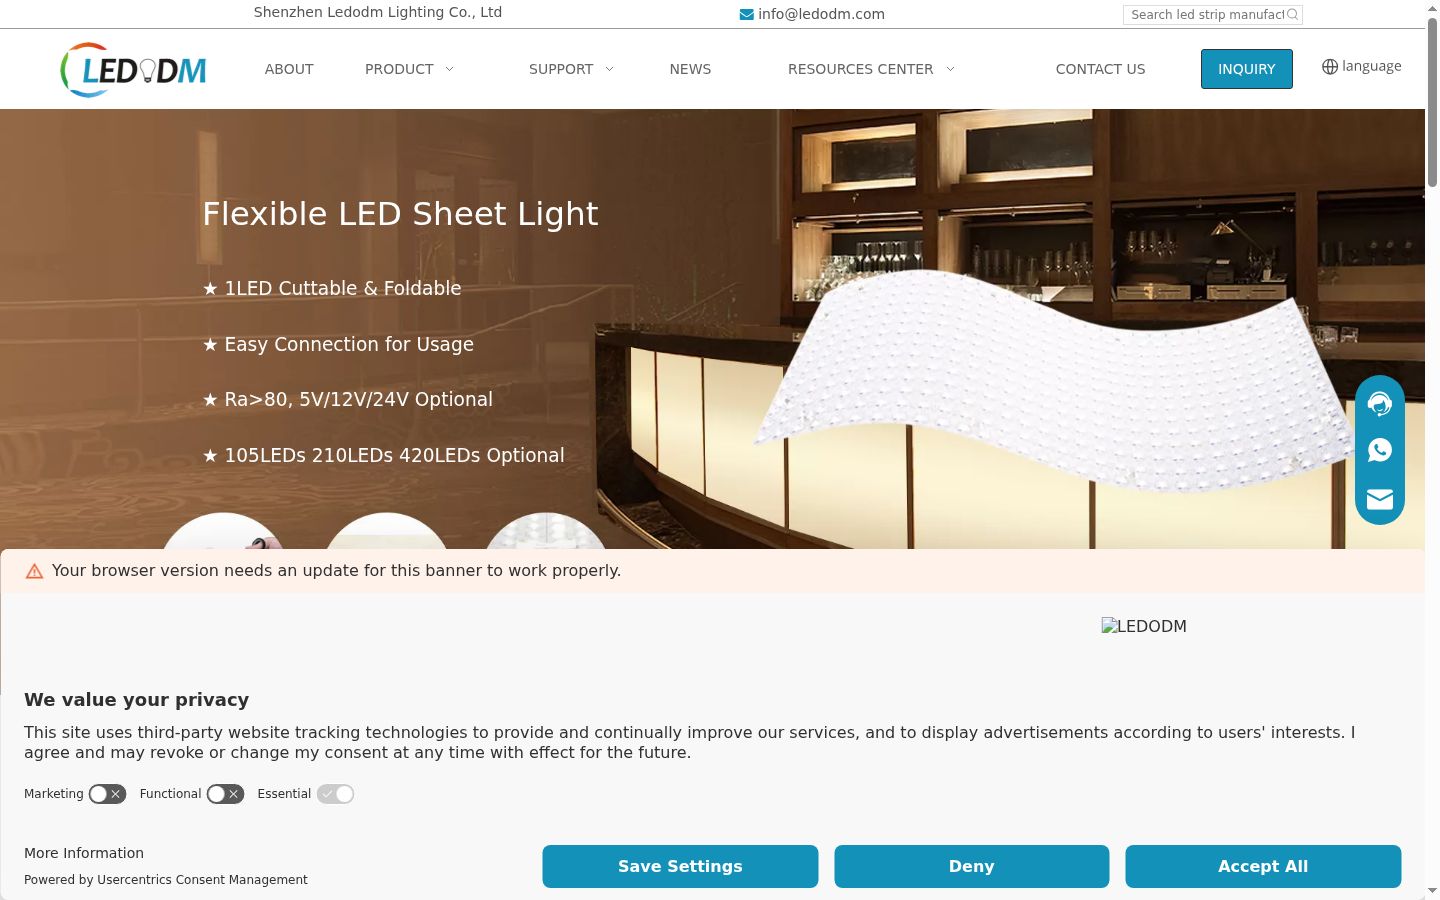The image size is (1440, 900).
Task: Expand the SUPPORT menu chevron
Action: tap(609, 69)
